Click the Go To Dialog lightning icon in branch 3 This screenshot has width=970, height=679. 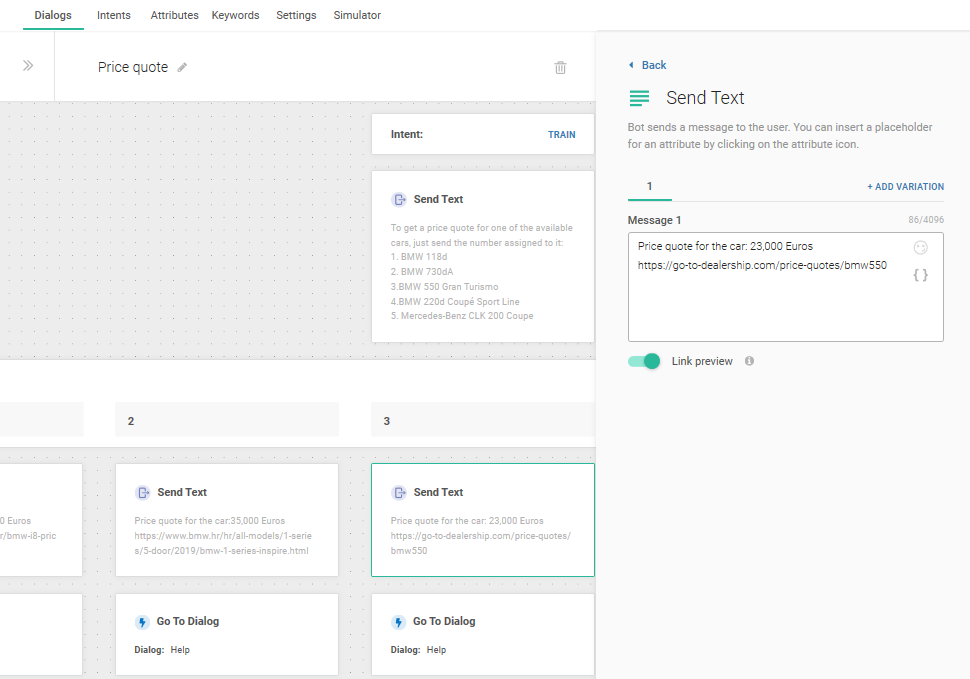click(399, 622)
